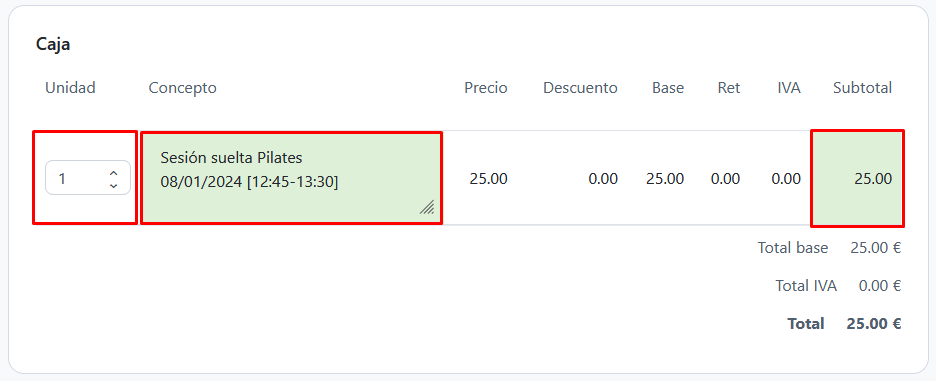Click the Unidad column header
The image size is (936, 381).
[x=70, y=88]
